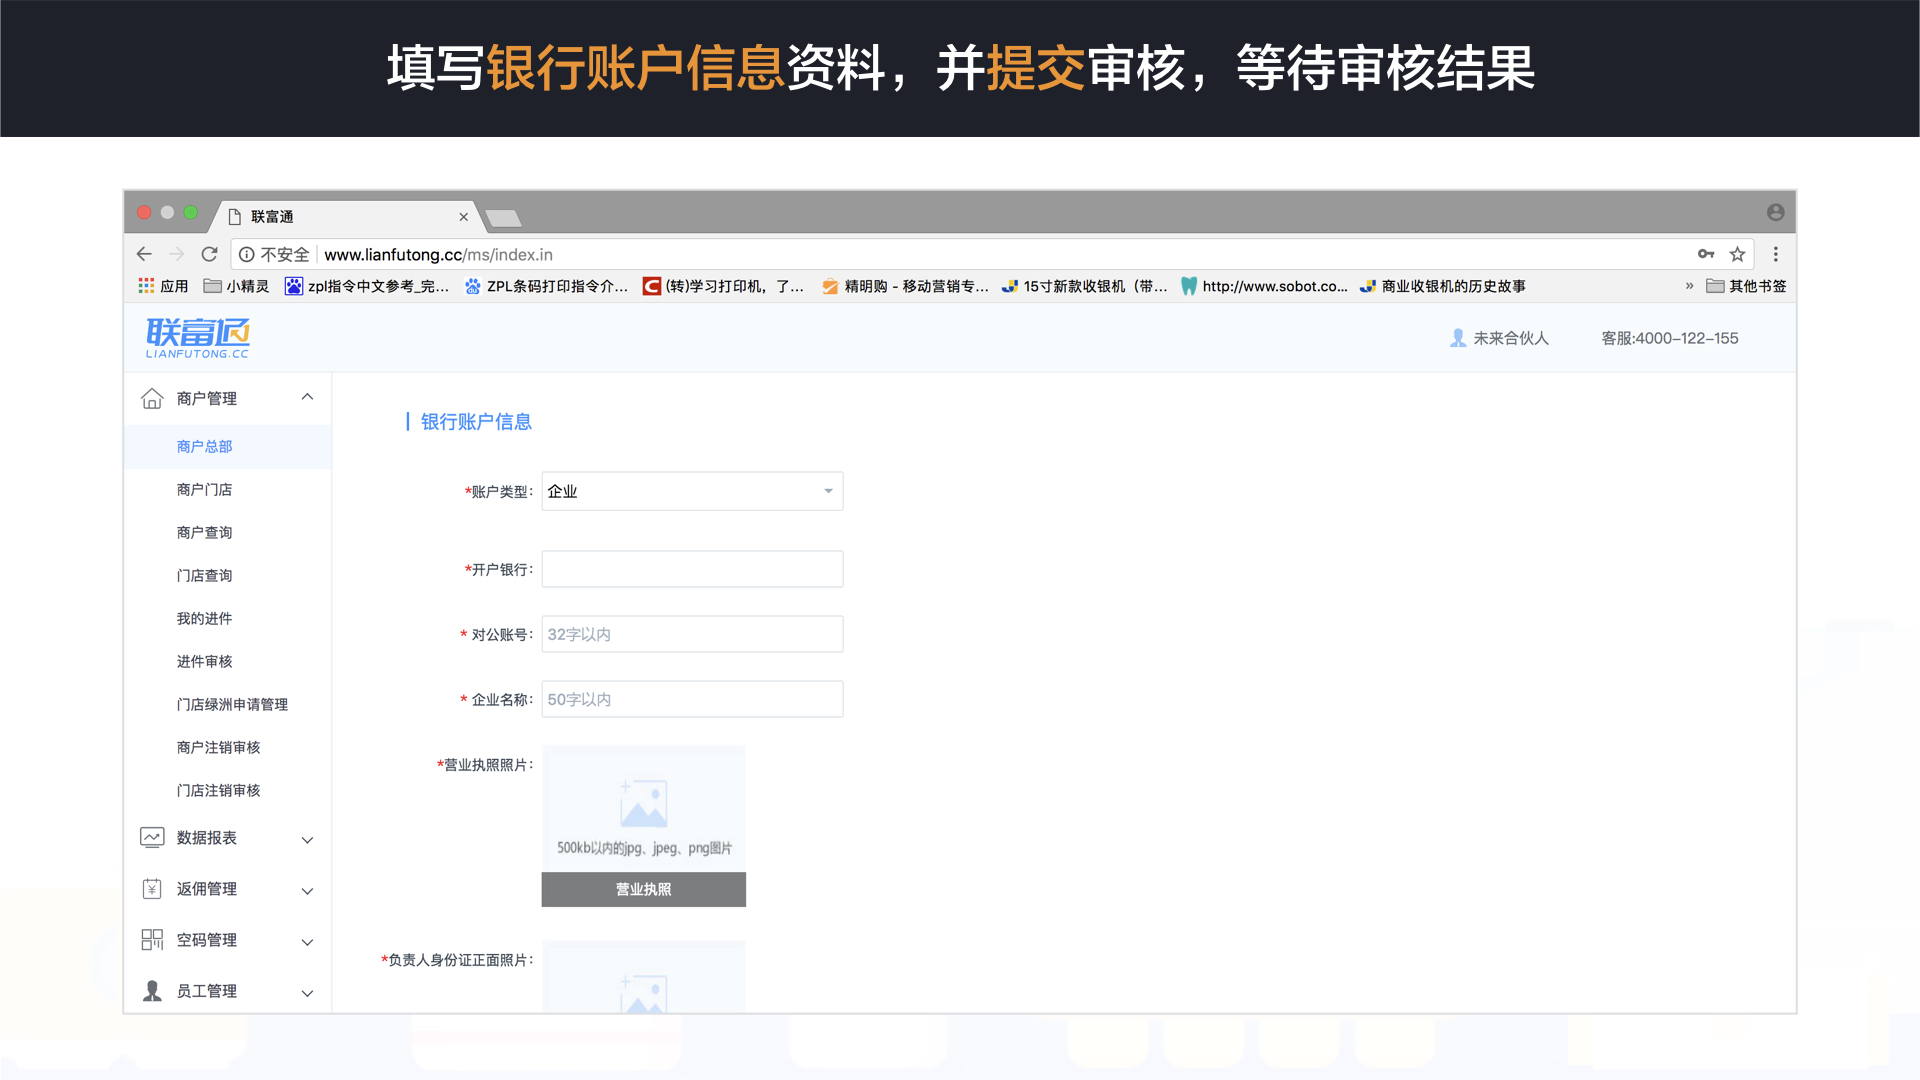Bookmark this page with star icon
Viewport: 1920px width, 1080px height.
1738,254
